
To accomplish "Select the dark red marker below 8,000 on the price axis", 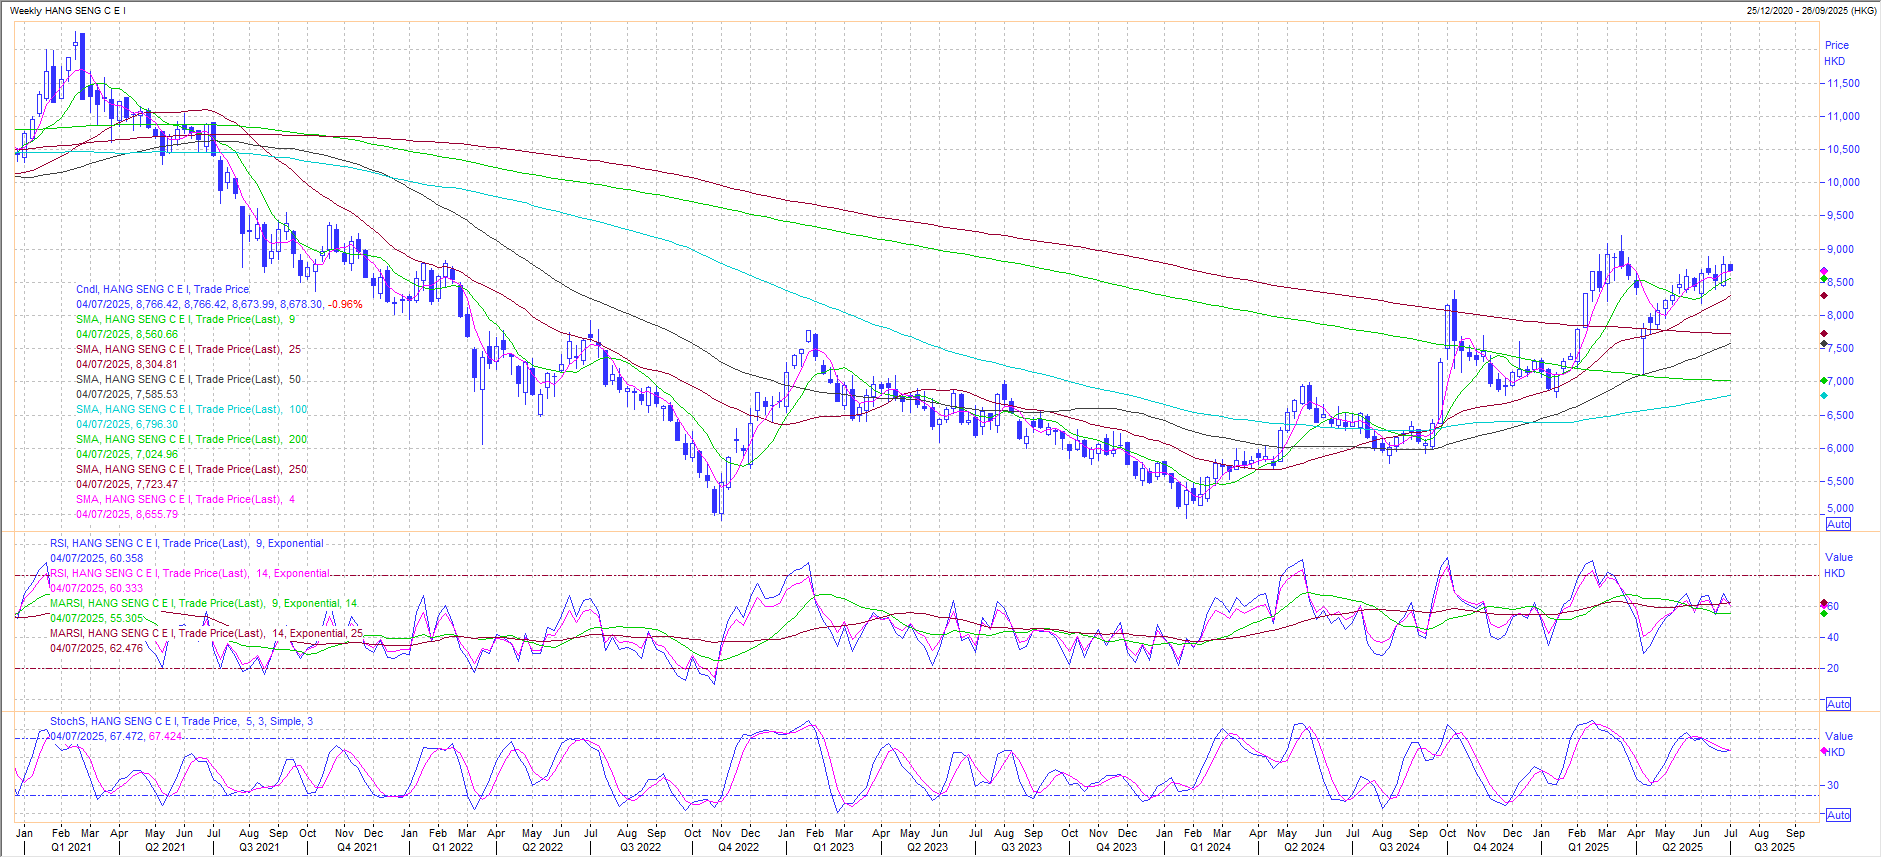I will (1823, 334).
